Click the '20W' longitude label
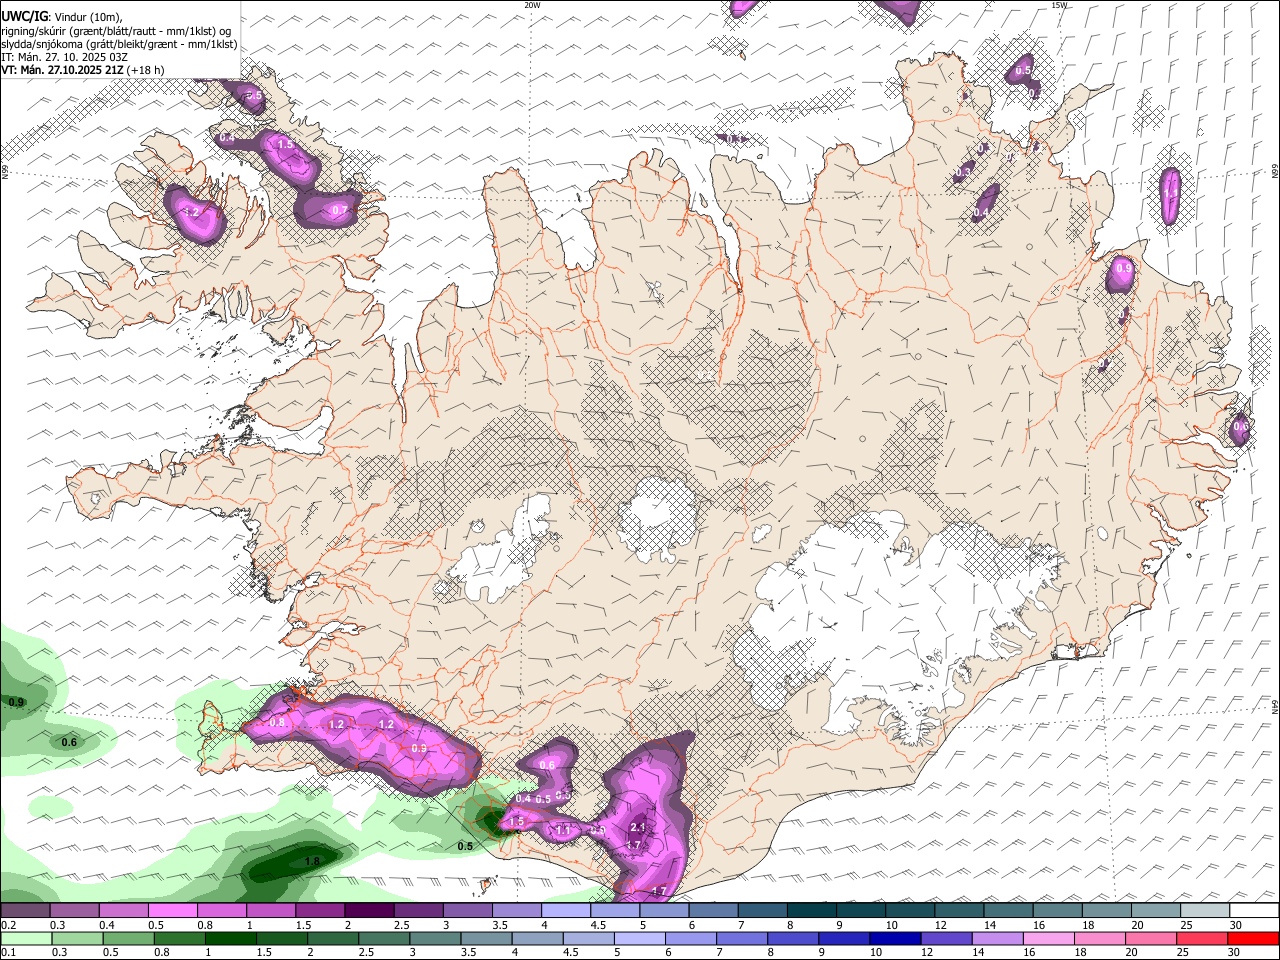 (532, 5)
